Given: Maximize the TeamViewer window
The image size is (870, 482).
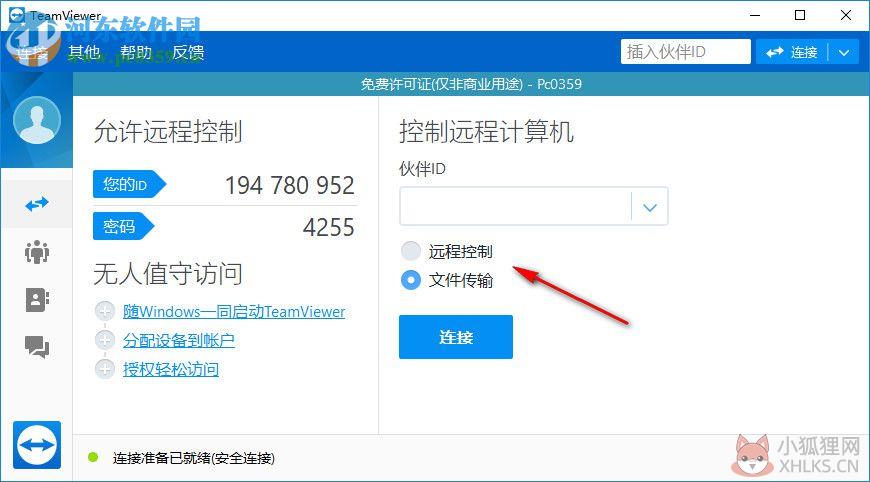Looking at the screenshot, I should (x=800, y=15).
